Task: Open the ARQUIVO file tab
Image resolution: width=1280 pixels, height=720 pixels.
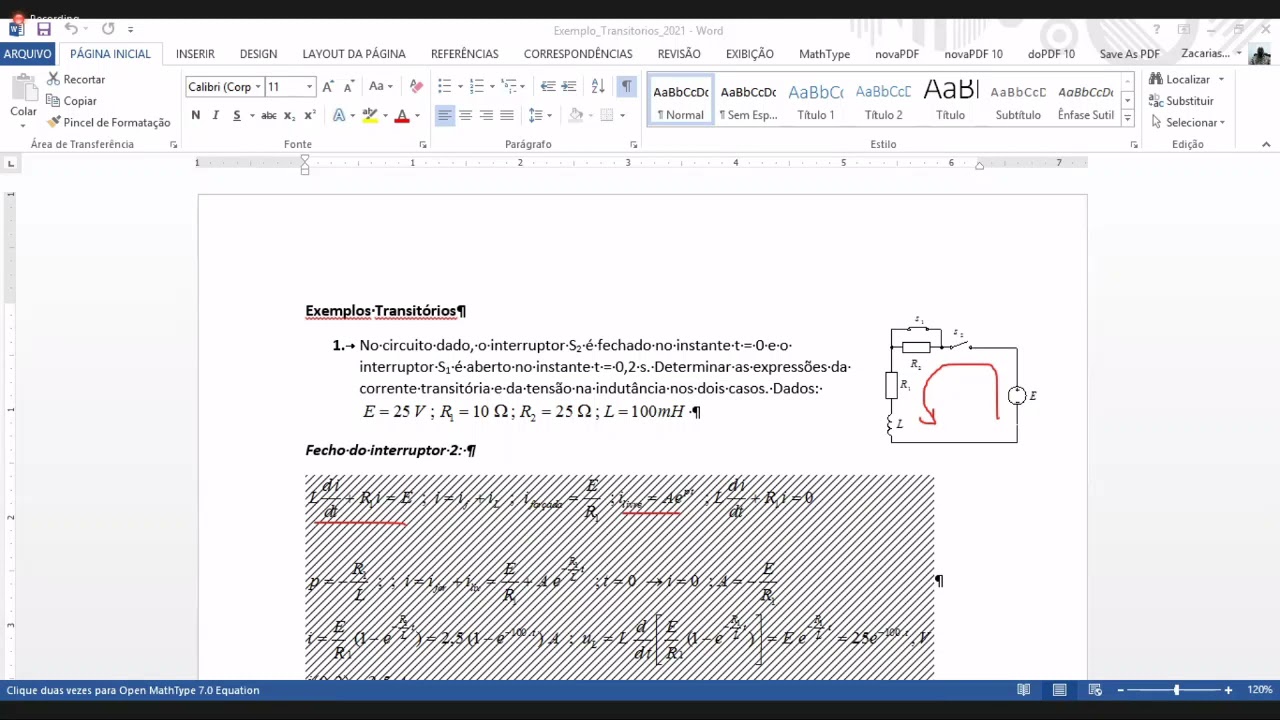Action: click(28, 54)
